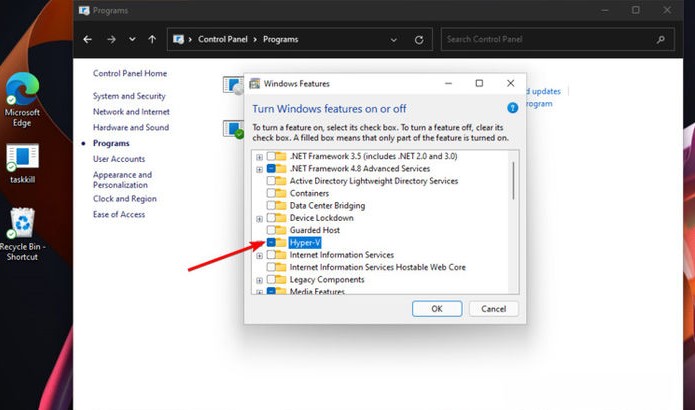
Task: Enable the Containers feature checkbox
Action: coord(271,193)
